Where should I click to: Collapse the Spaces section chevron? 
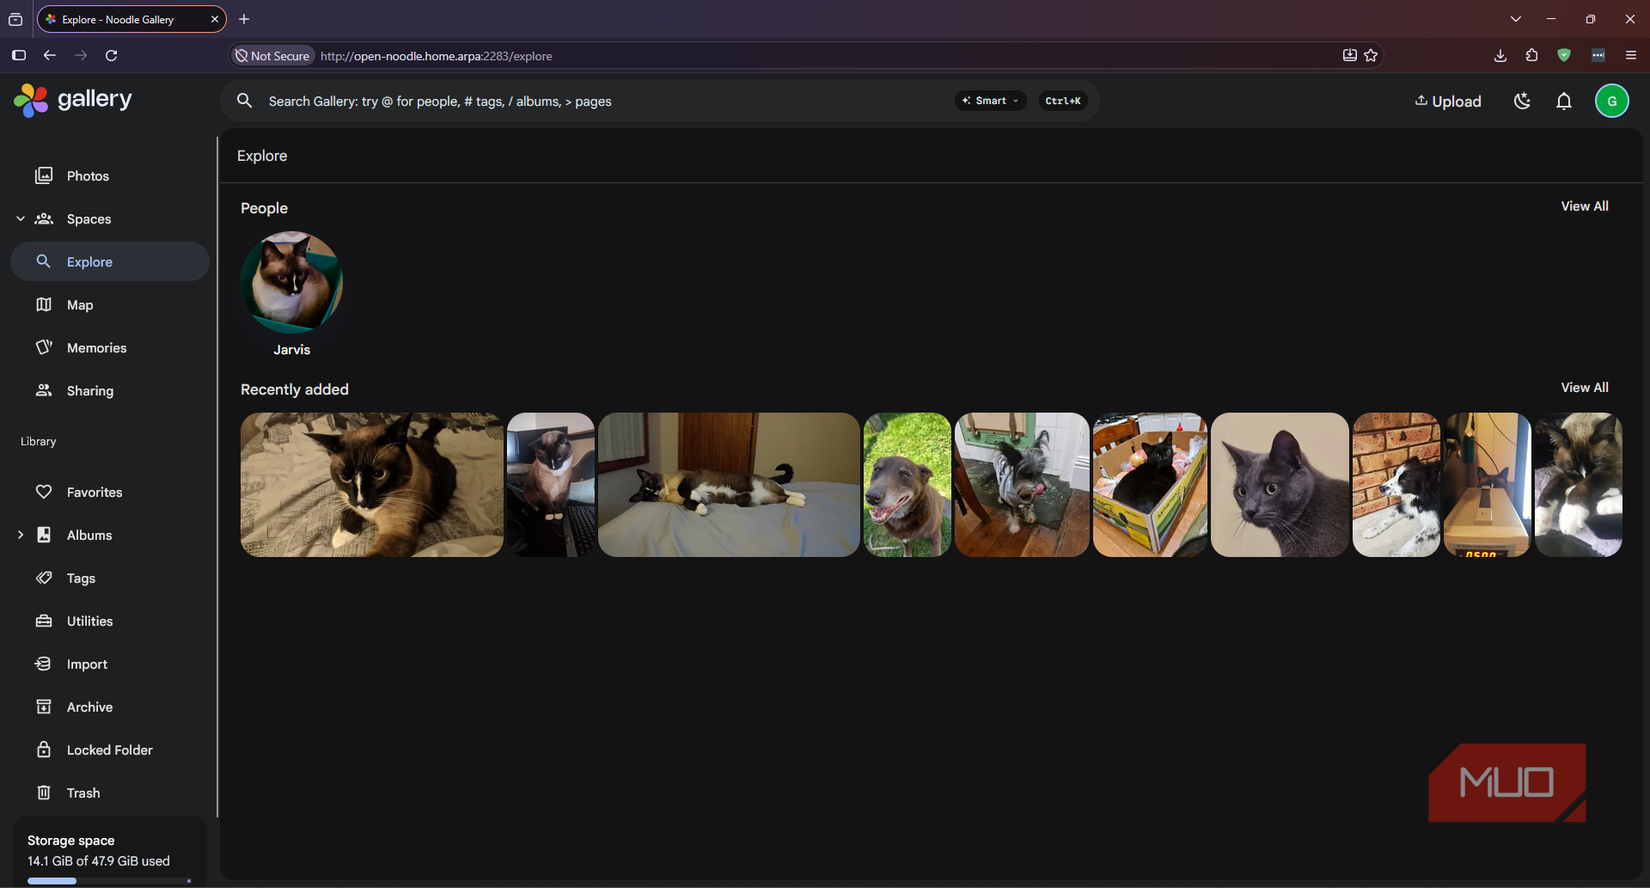pyautogui.click(x=20, y=219)
